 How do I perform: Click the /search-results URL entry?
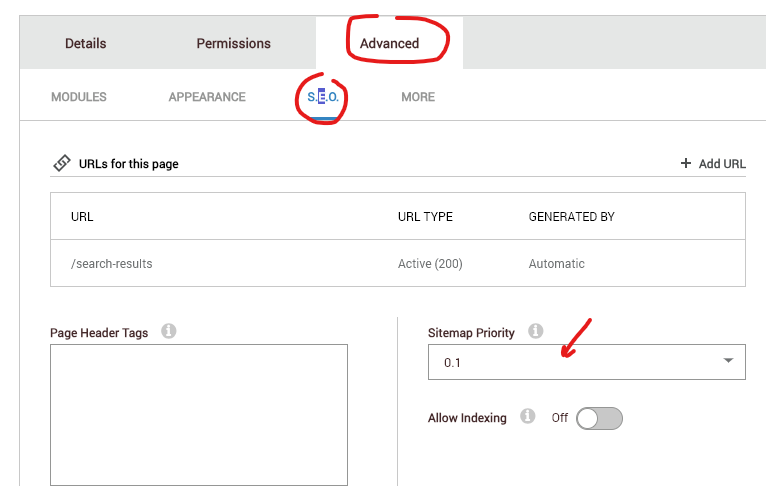click(112, 264)
